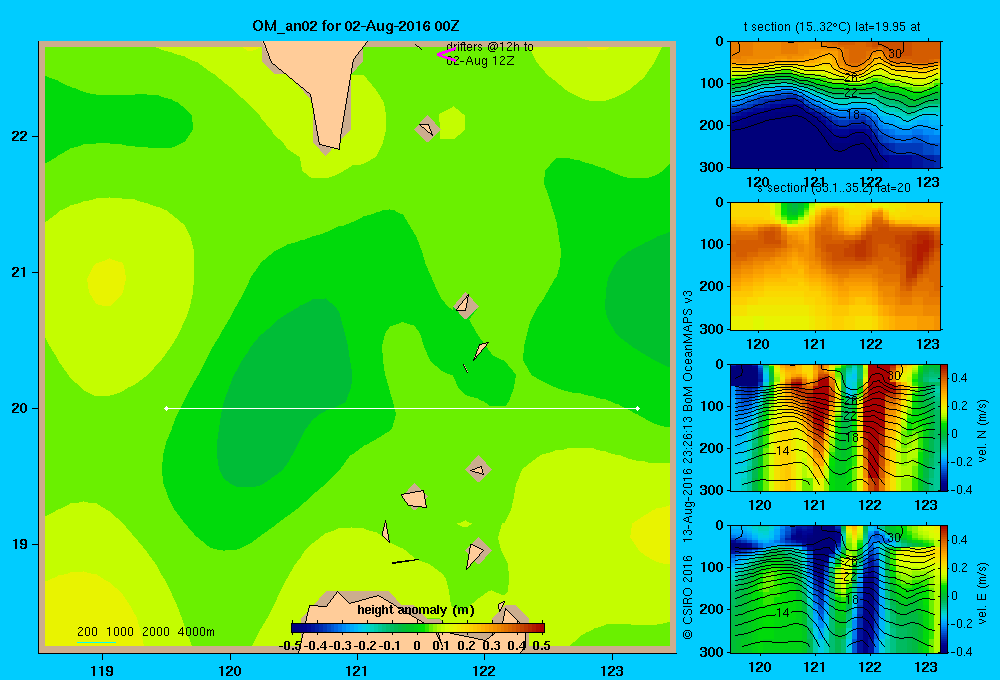The image size is (1000, 680).
Task: Click the 0.4 label on vel. N scale
Action: tap(959, 378)
